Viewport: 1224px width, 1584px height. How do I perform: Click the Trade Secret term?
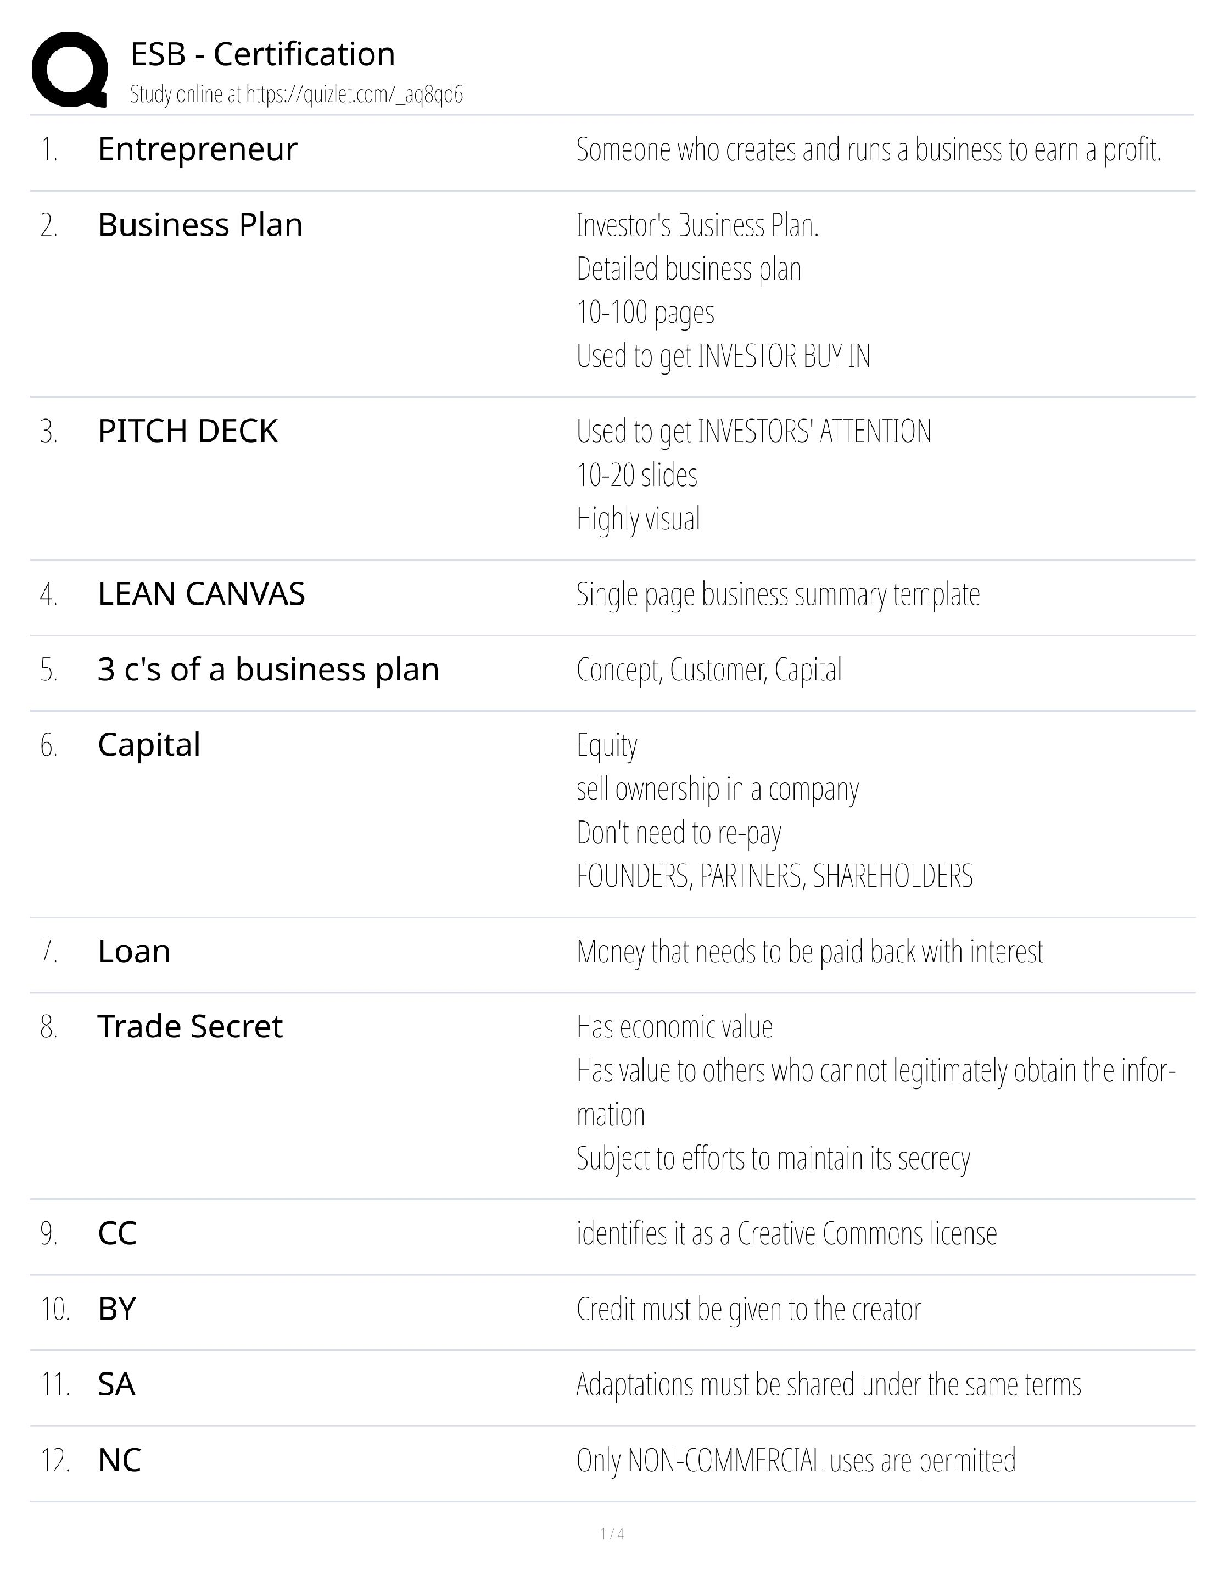(x=190, y=1026)
